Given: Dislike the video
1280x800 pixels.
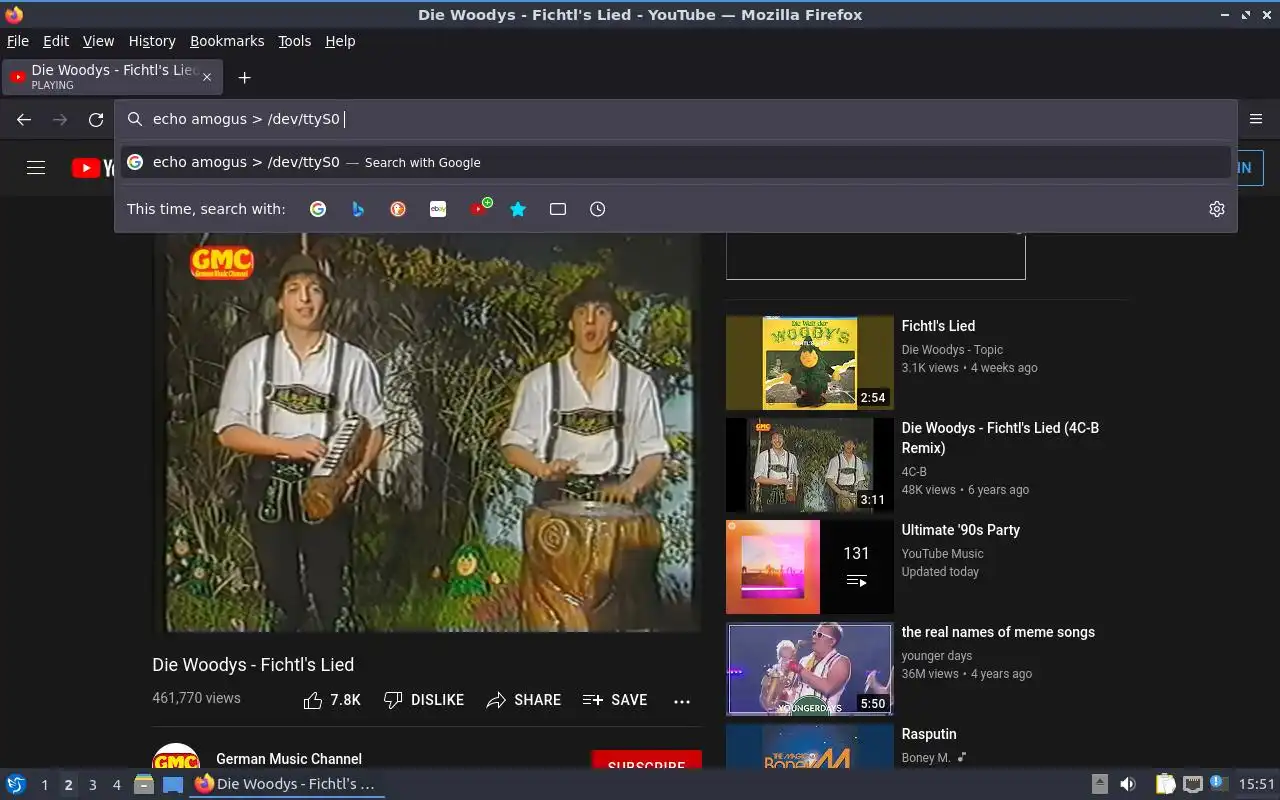Looking at the screenshot, I should tap(424, 700).
